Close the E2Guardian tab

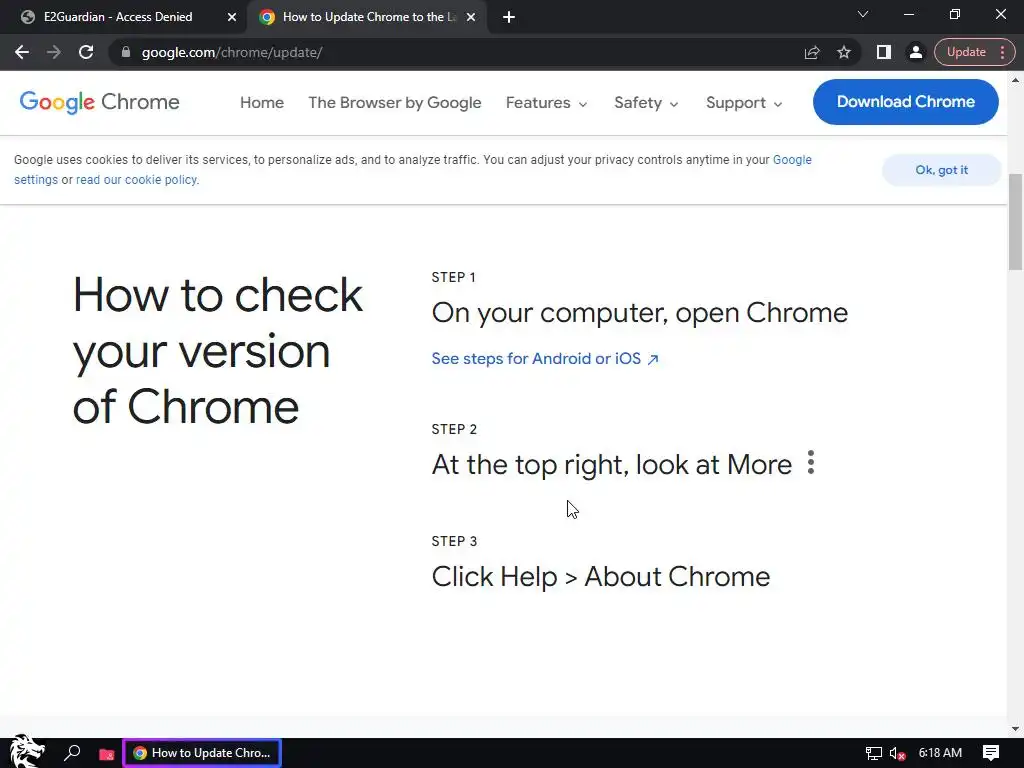coord(232,17)
